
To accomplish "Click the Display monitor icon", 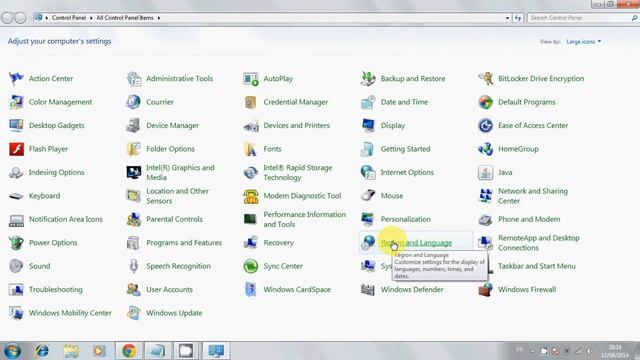I will pos(368,125).
